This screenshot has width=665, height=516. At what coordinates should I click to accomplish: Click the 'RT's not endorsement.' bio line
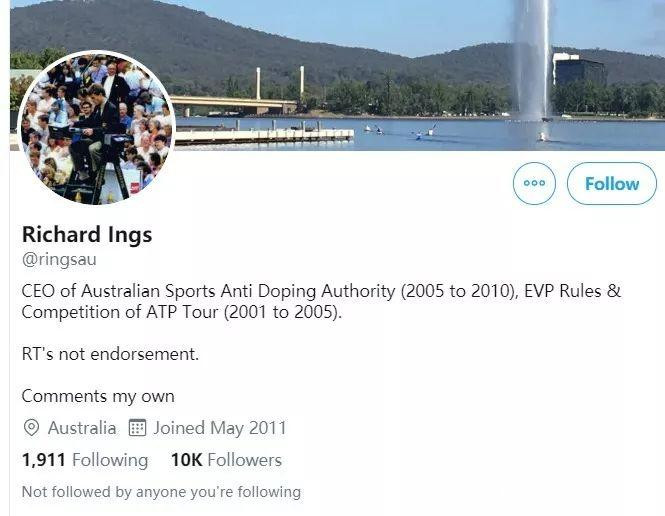tap(110, 354)
